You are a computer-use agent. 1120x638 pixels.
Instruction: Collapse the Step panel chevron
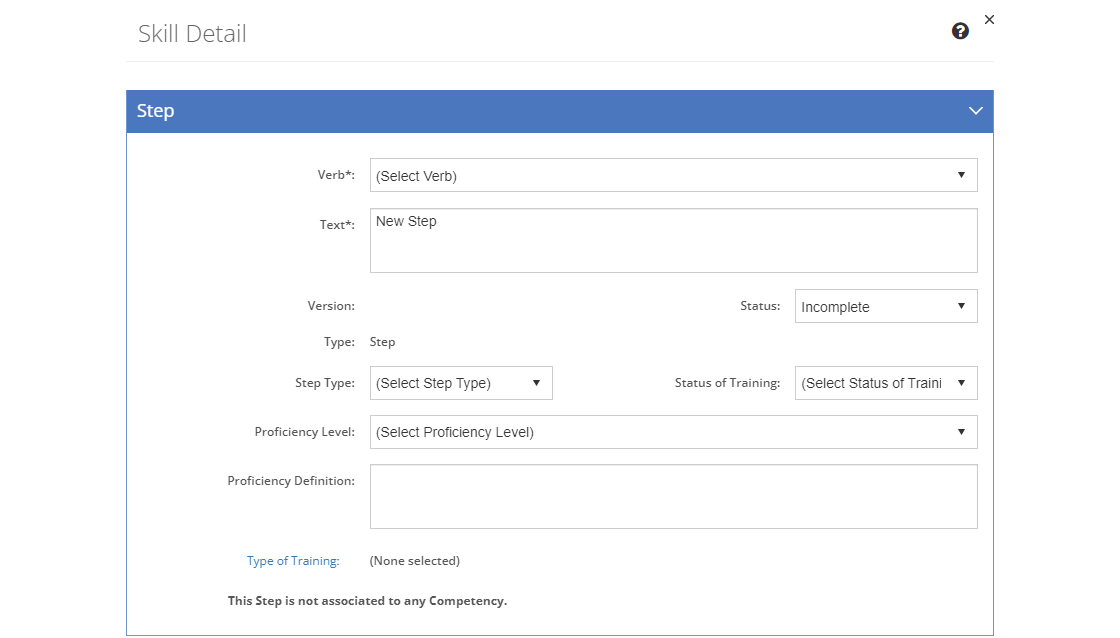976,111
